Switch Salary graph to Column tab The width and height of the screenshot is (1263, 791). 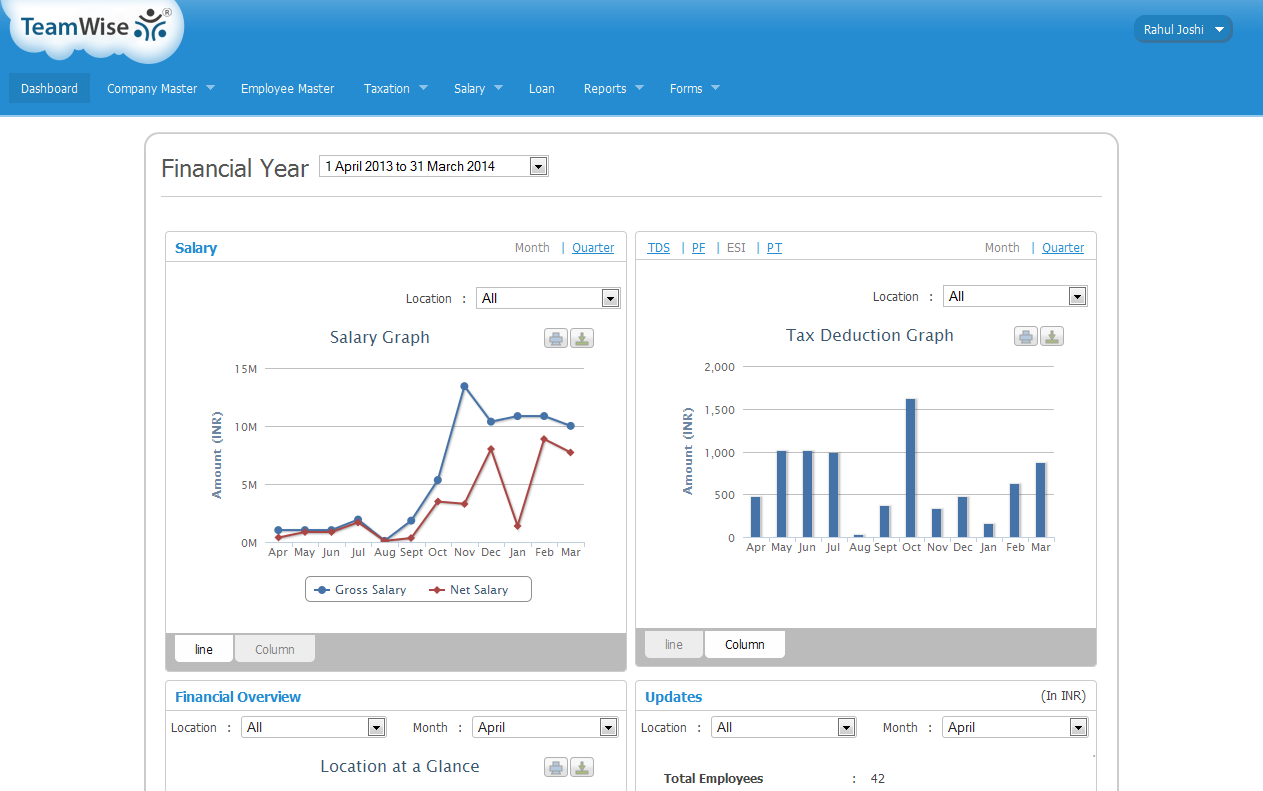coord(274,649)
